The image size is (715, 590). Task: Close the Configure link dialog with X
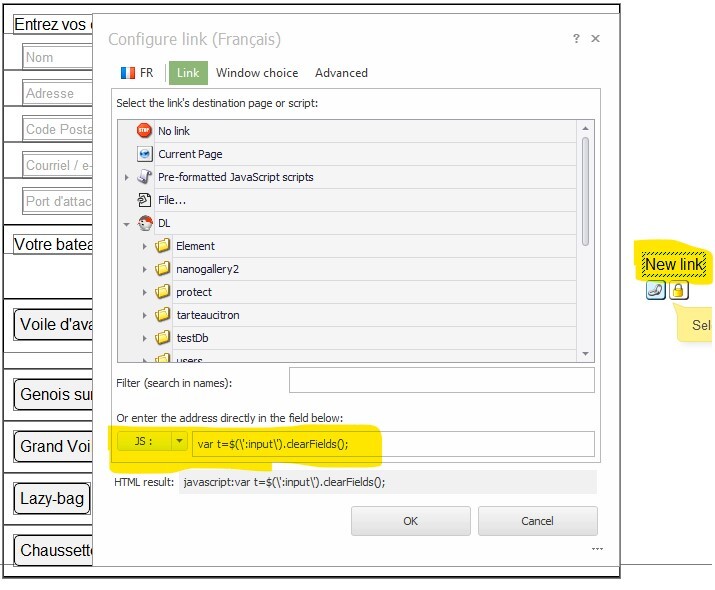[595, 38]
